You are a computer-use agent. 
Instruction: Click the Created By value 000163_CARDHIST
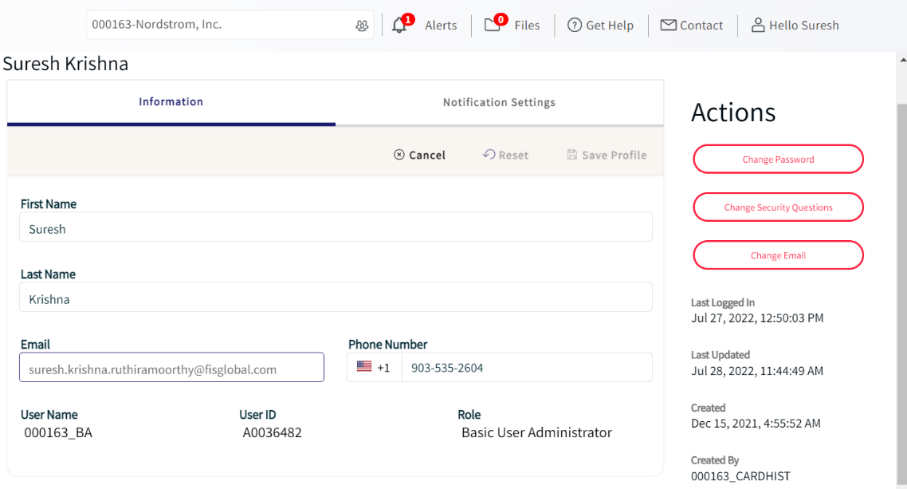(740, 476)
